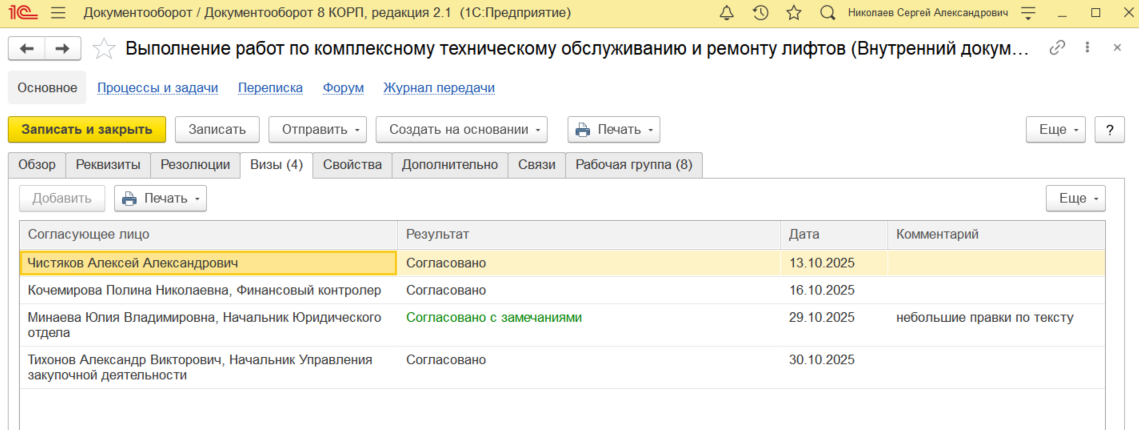Viewport: 1139px width, 430px height.
Task: Open favorites star in title bar
Action: [x=794, y=13]
